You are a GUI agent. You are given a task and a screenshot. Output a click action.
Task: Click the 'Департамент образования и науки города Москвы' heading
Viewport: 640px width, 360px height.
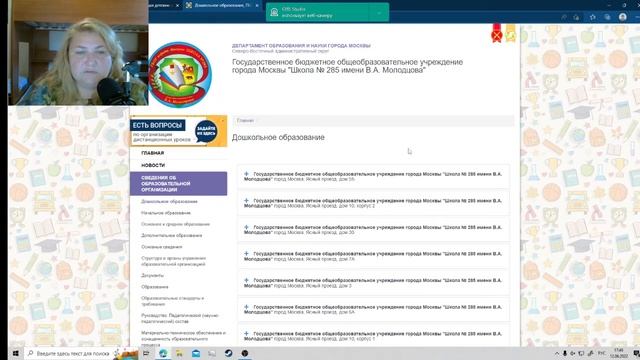tap(301, 46)
